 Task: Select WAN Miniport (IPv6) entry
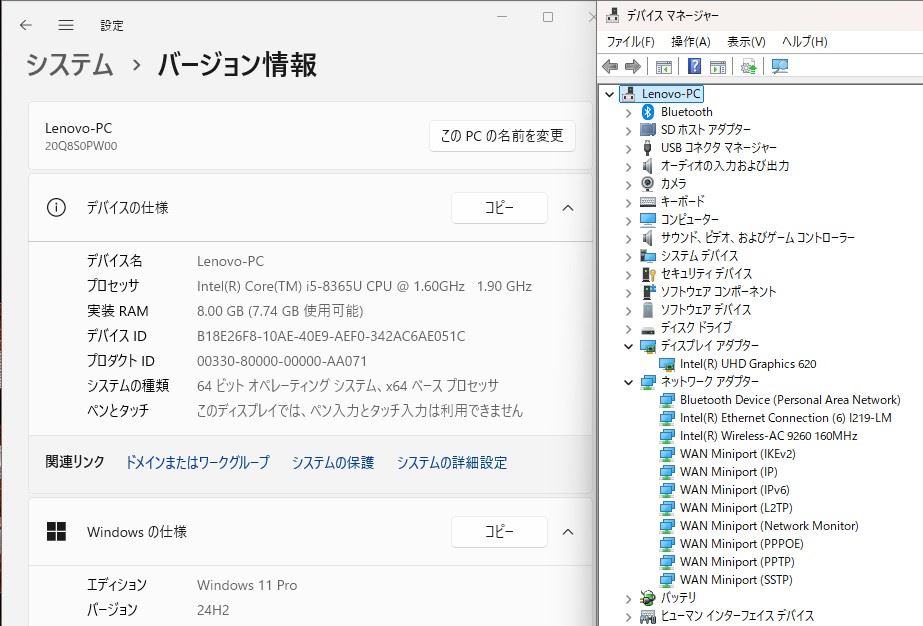pos(735,490)
